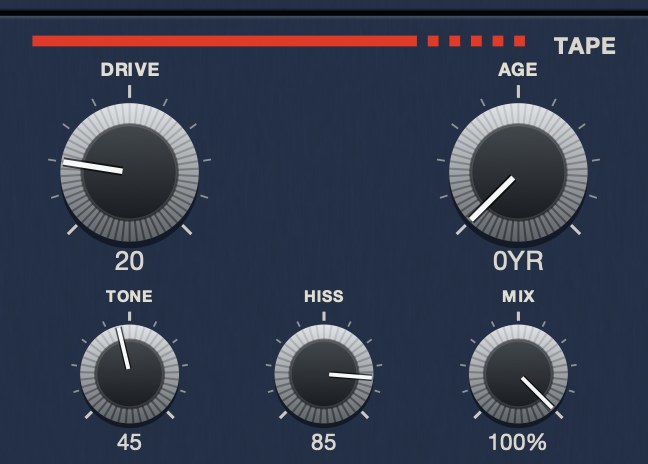The image size is (648, 464).
Task: Click the AGE knob
Action: [518, 172]
